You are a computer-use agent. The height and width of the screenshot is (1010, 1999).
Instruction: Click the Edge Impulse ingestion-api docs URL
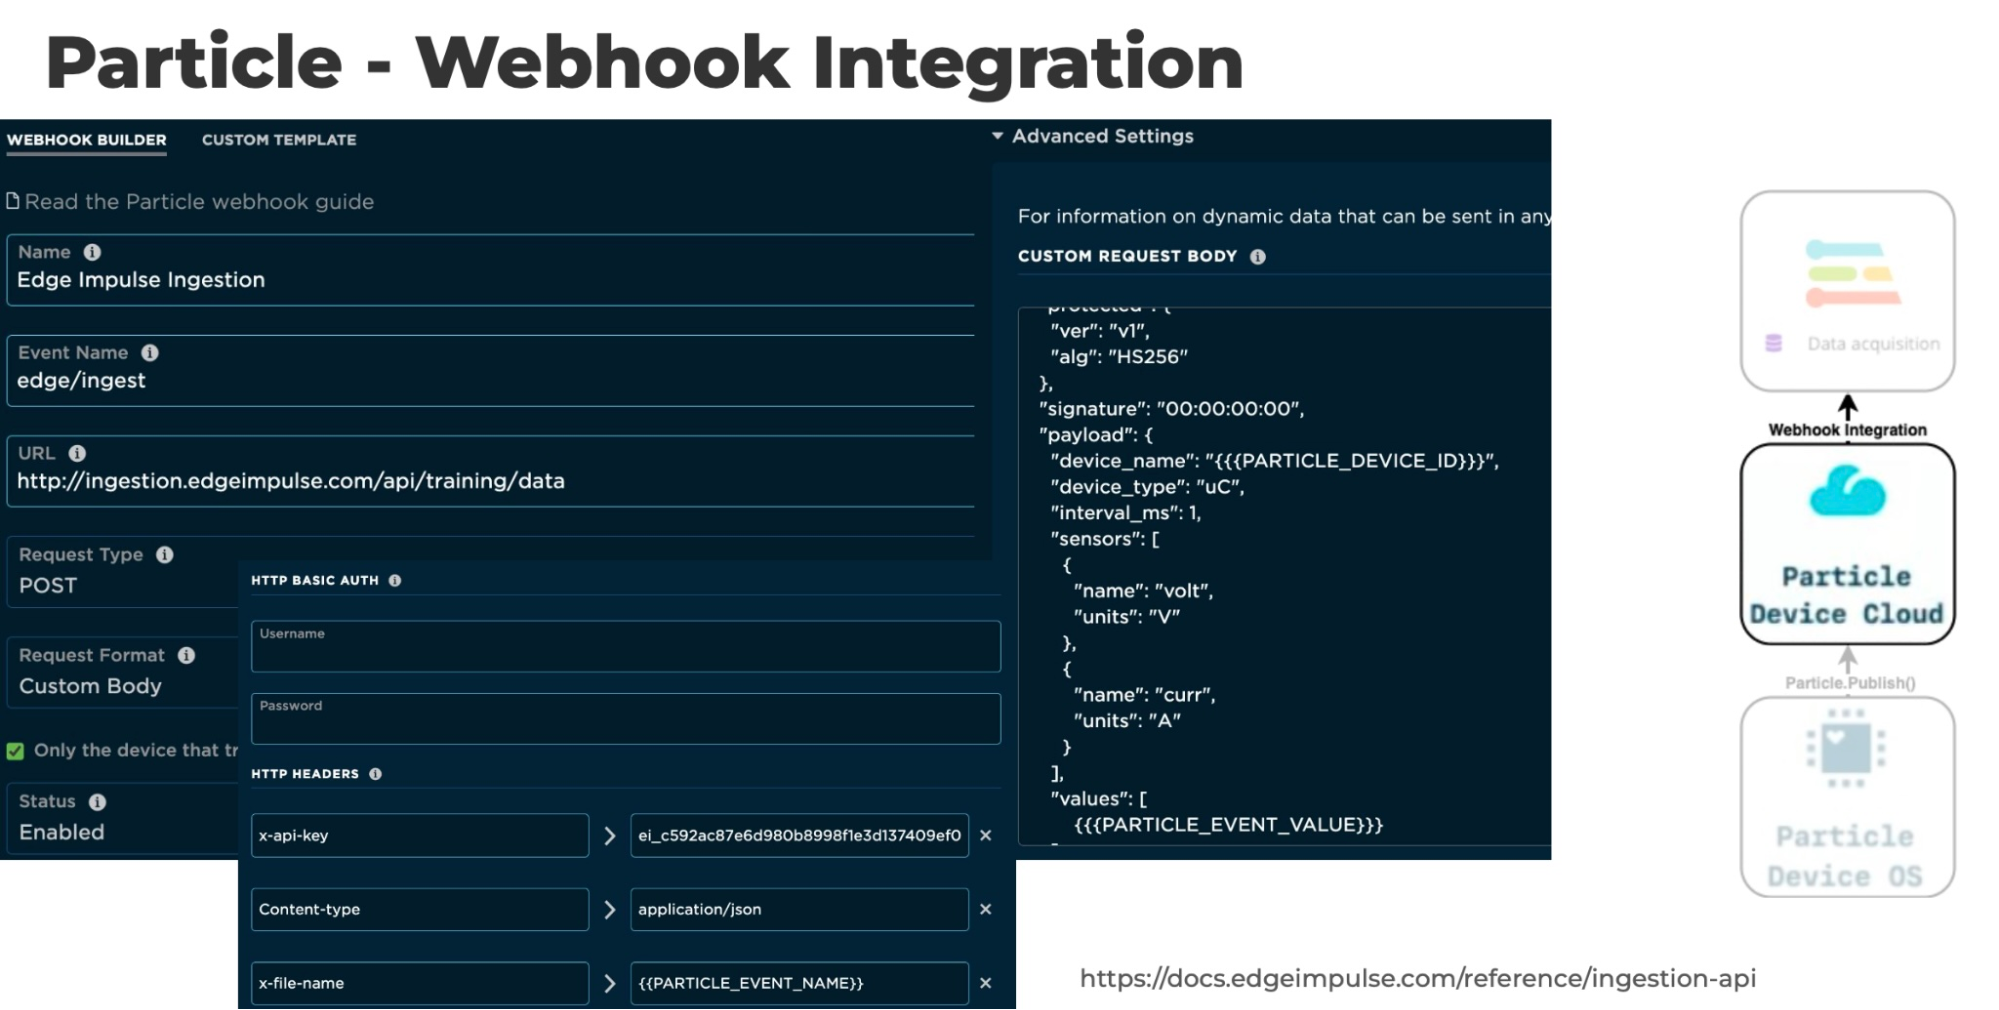(1418, 978)
